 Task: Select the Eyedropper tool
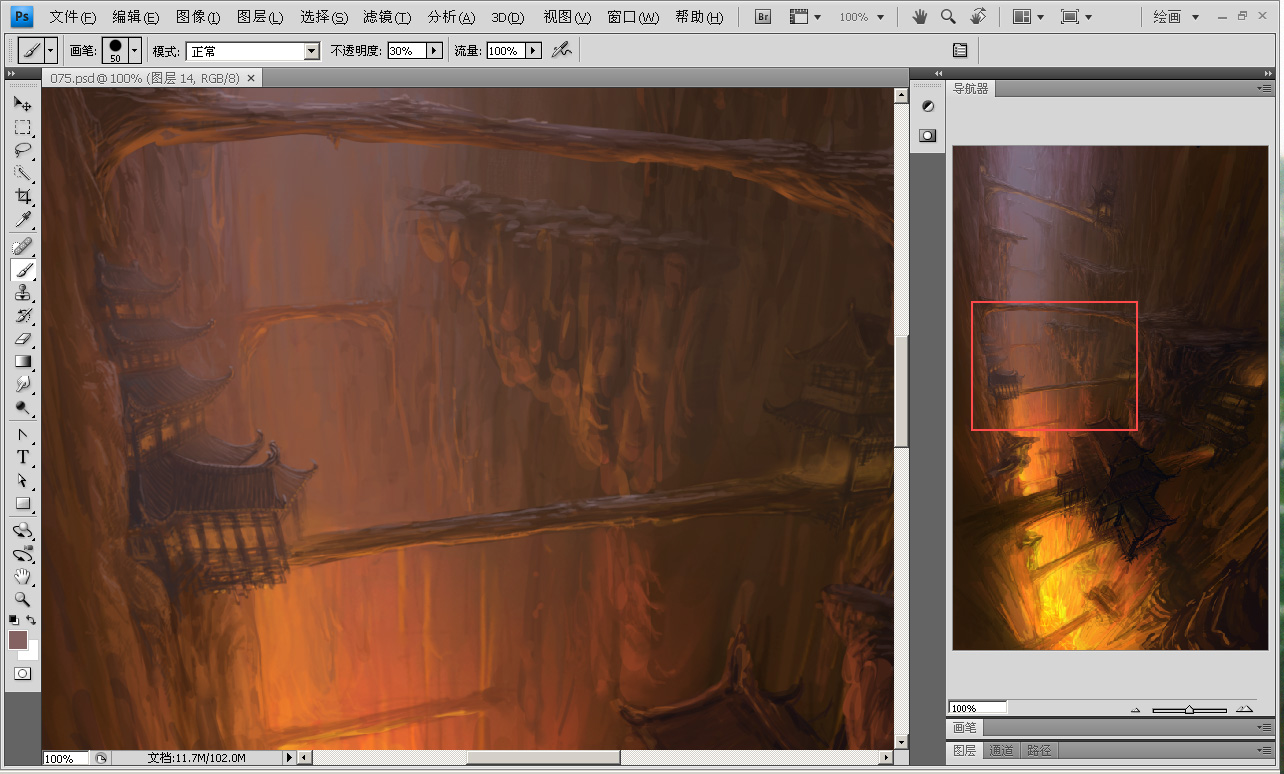(22, 219)
